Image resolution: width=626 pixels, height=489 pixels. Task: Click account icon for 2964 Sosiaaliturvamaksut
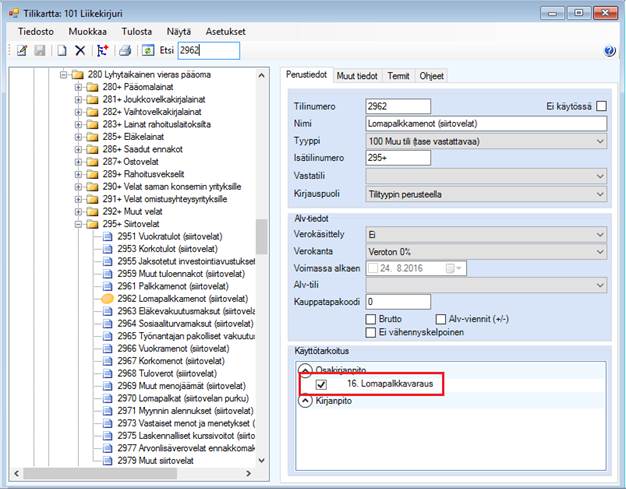coord(107,324)
